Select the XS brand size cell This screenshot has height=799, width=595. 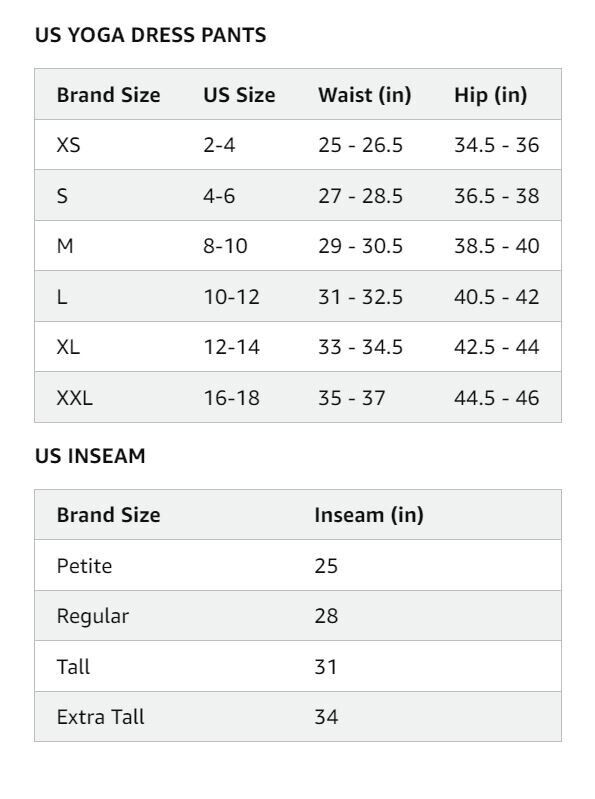click(68, 145)
